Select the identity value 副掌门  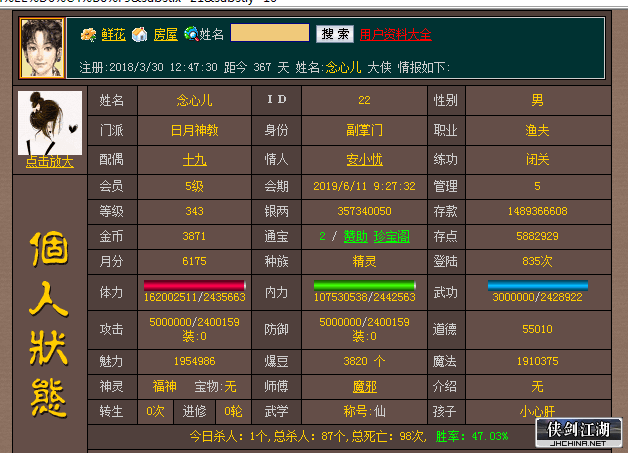[364, 130]
